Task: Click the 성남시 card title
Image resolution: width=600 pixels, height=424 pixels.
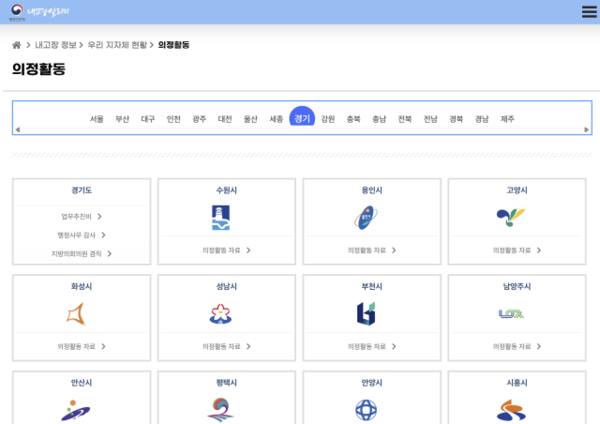Action: click(x=227, y=286)
